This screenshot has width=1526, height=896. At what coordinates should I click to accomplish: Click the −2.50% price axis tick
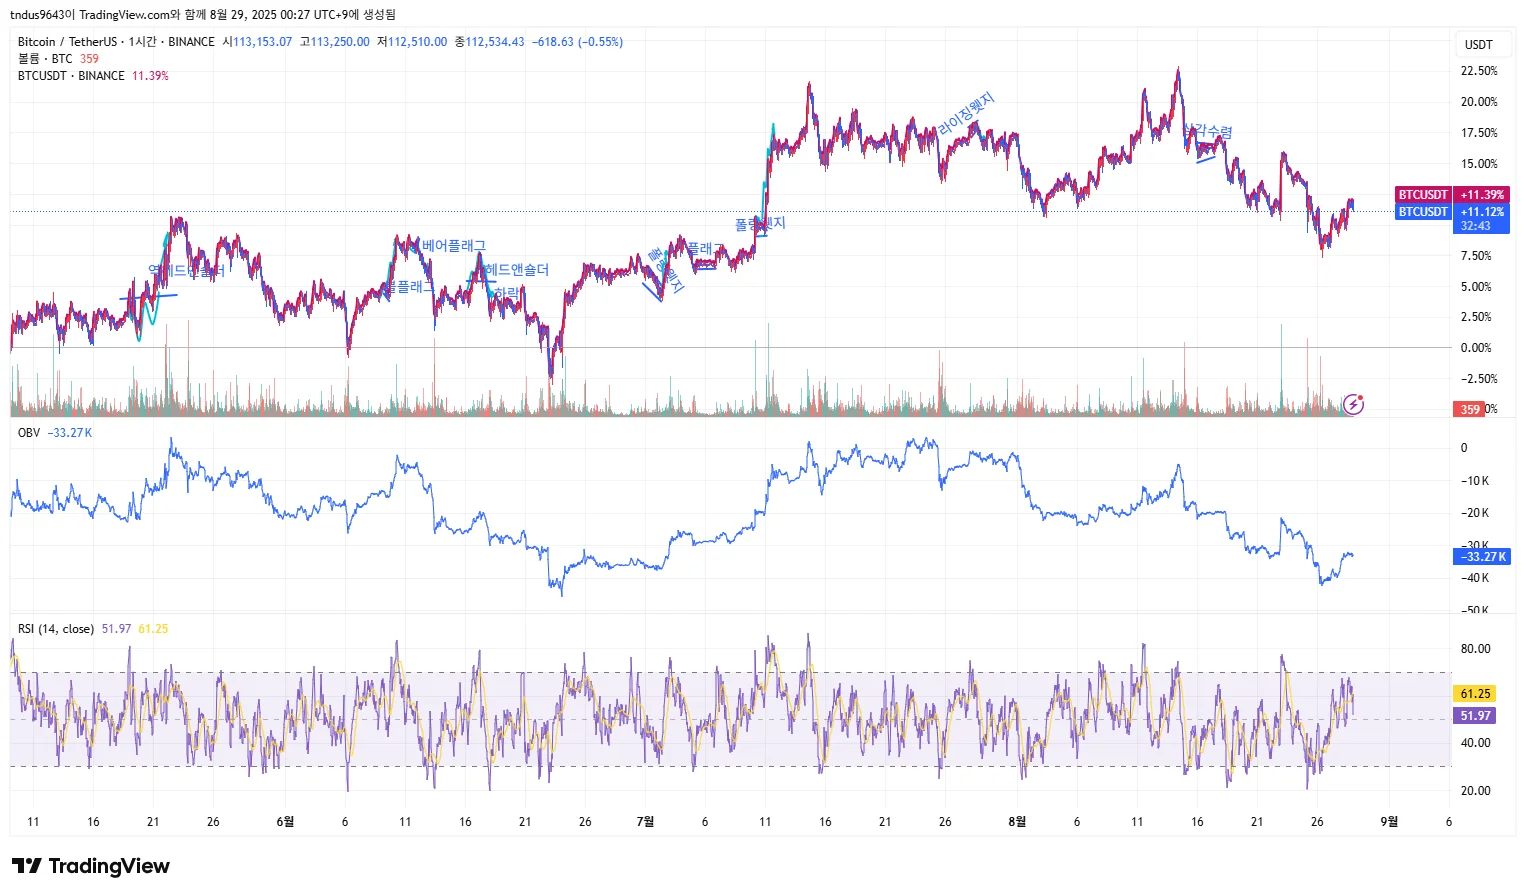[x=1479, y=379]
